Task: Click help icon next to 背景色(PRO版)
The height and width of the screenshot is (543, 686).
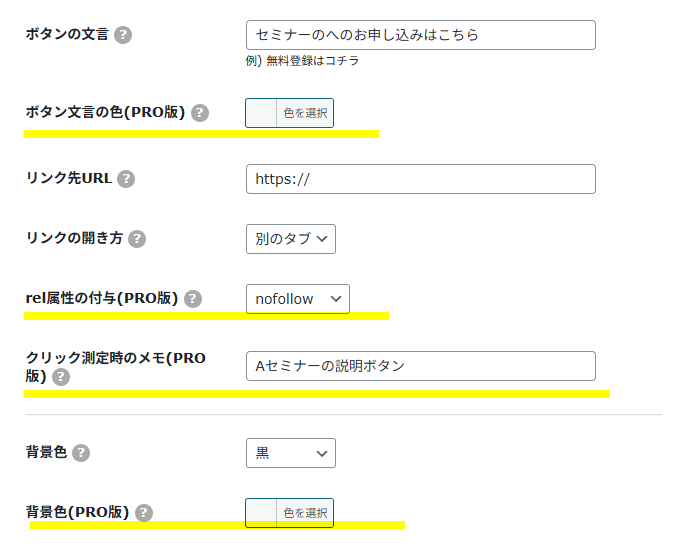Action: [x=144, y=513]
